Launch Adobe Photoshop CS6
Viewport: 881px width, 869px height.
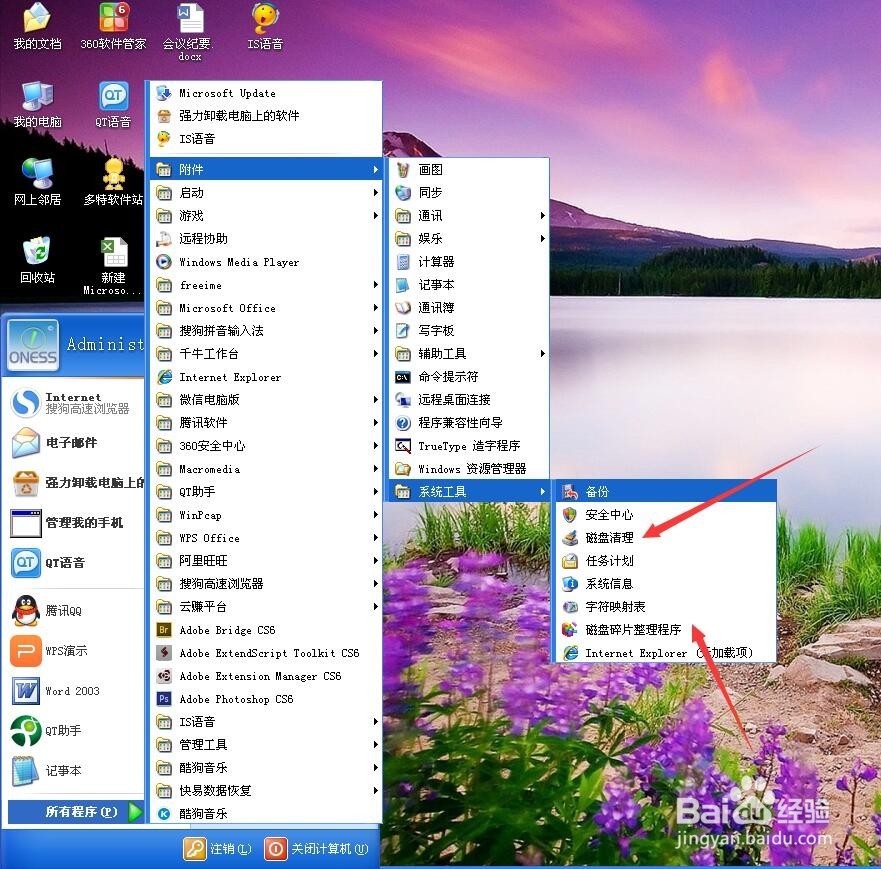tap(266, 699)
